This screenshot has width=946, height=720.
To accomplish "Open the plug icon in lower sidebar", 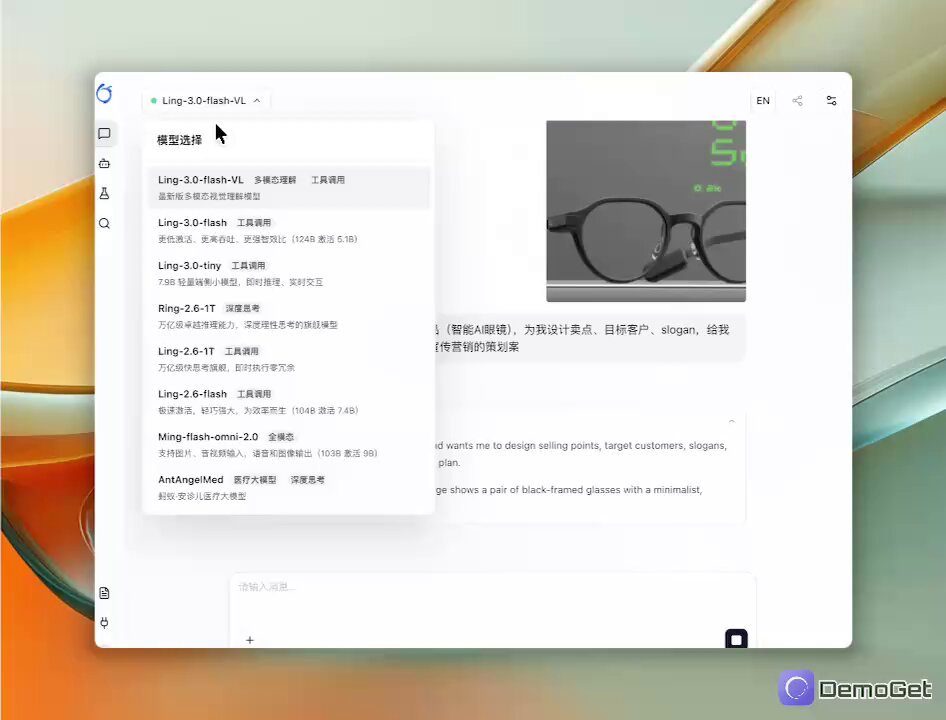I will [x=104, y=623].
